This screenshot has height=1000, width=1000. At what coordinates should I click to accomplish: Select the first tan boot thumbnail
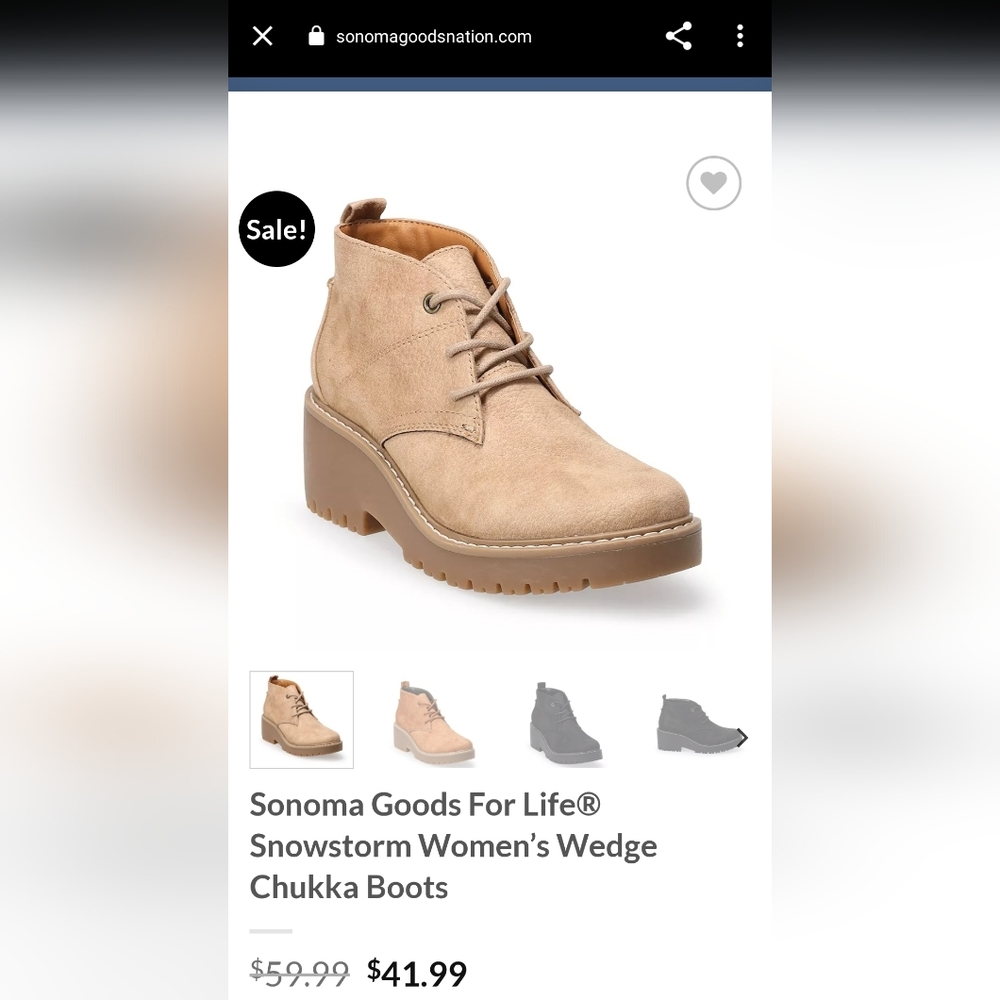[x=301, y=719]
